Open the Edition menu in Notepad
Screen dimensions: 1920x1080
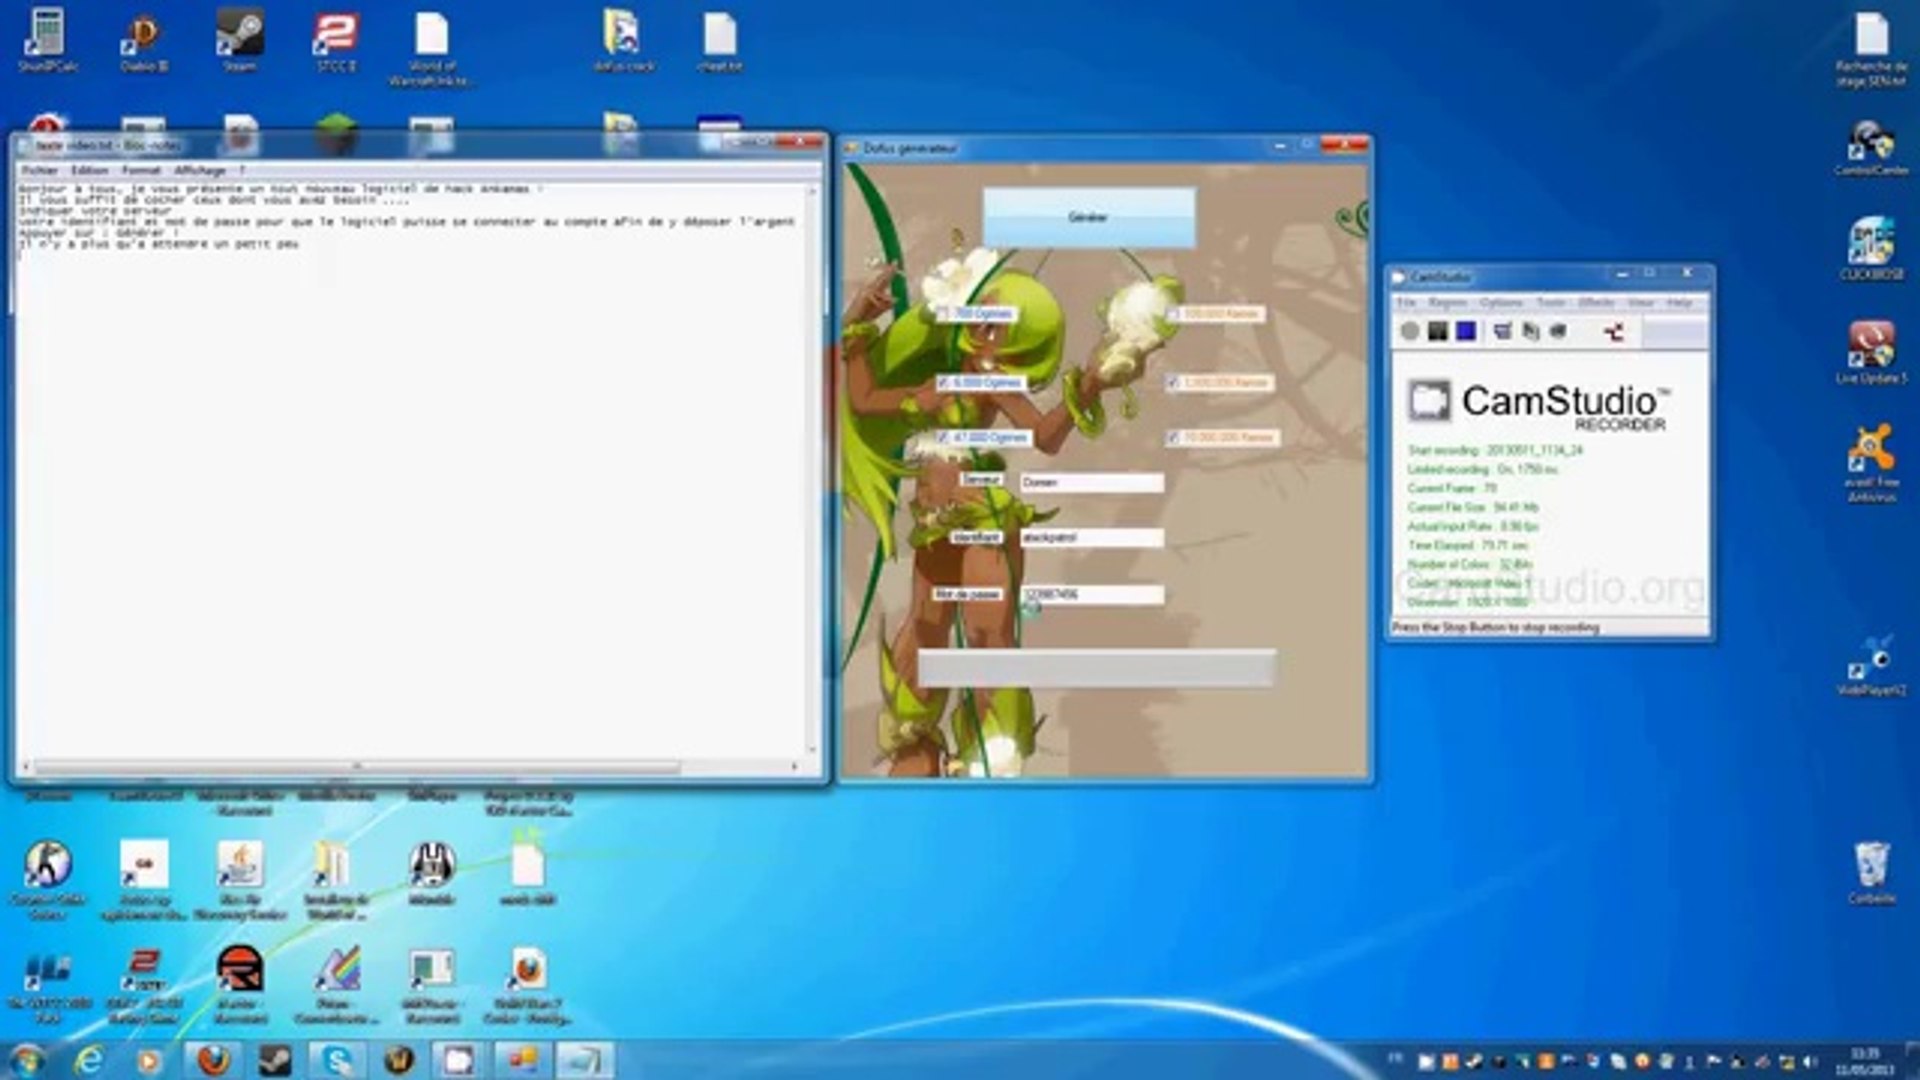click(90, 170)
